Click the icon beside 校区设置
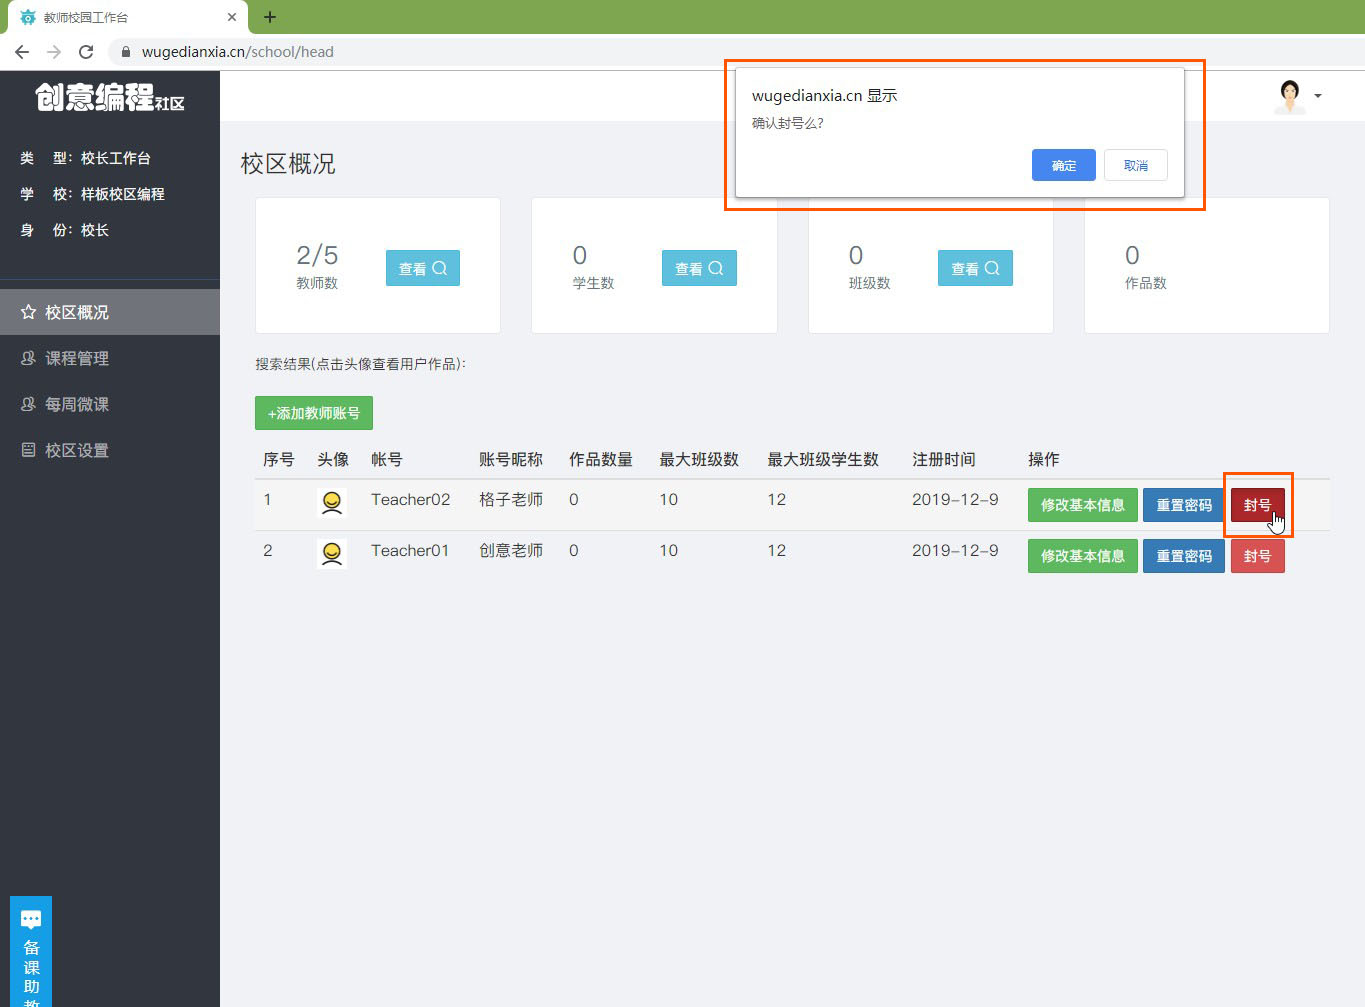This screenshot has height=1007, width=1365. click(28, 450)
